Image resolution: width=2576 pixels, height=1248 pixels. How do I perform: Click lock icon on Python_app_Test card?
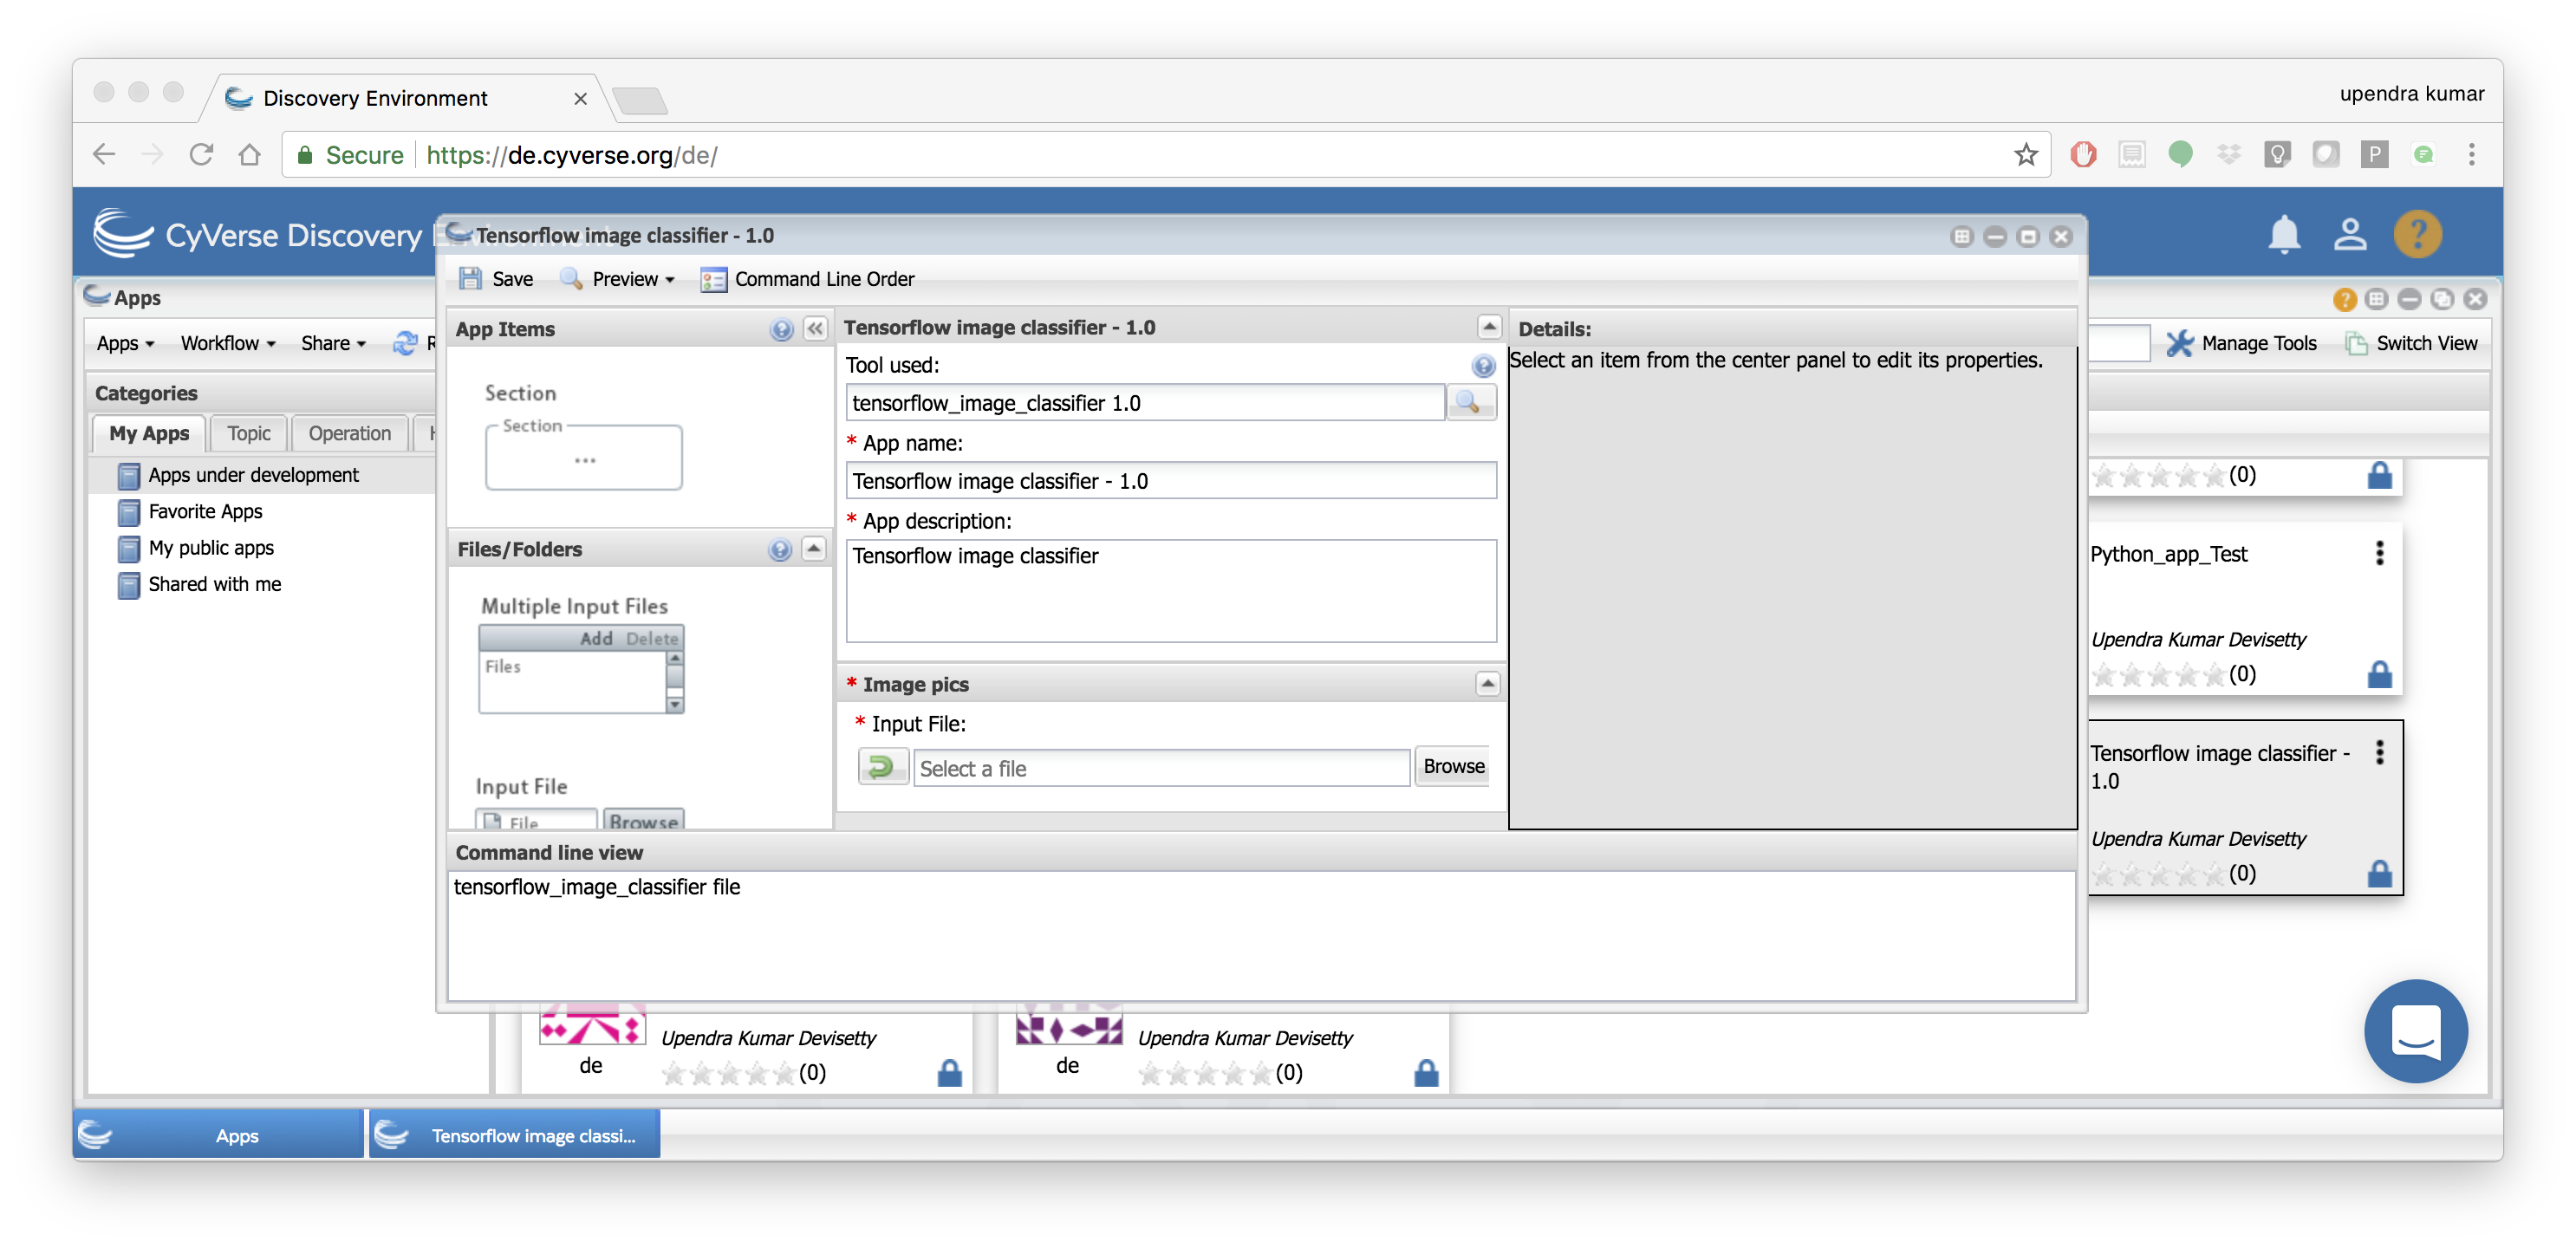point(2379,674)
